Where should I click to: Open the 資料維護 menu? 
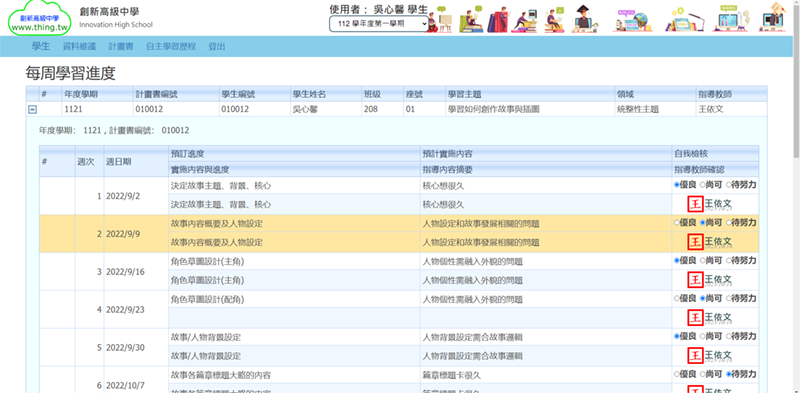pyautogui.click(x=79, y=46)
